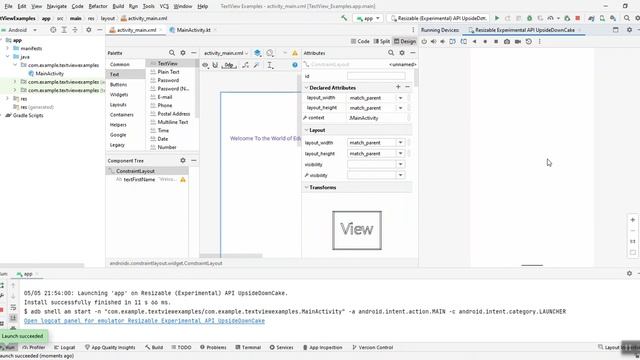Open the Declared layout_width match_parent dropdown
The width and height of the screenshot is (640, 360).
point(400,98)
